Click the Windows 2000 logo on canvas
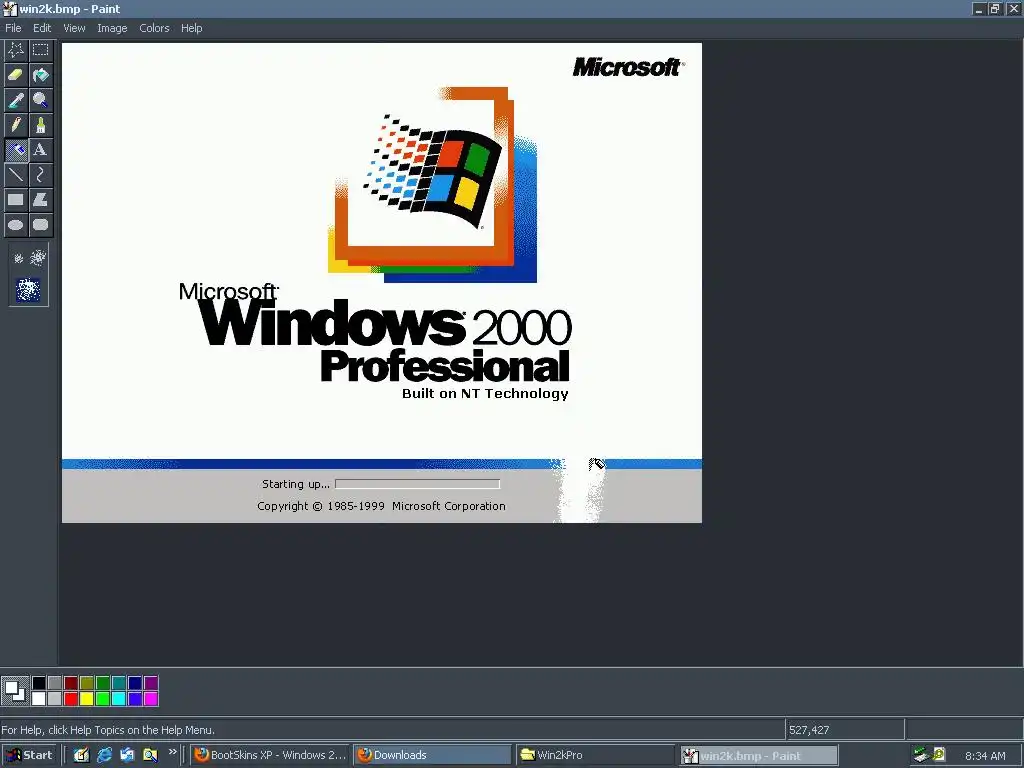The height and width of the screenshot is (768, 1024). pos(432,184)
